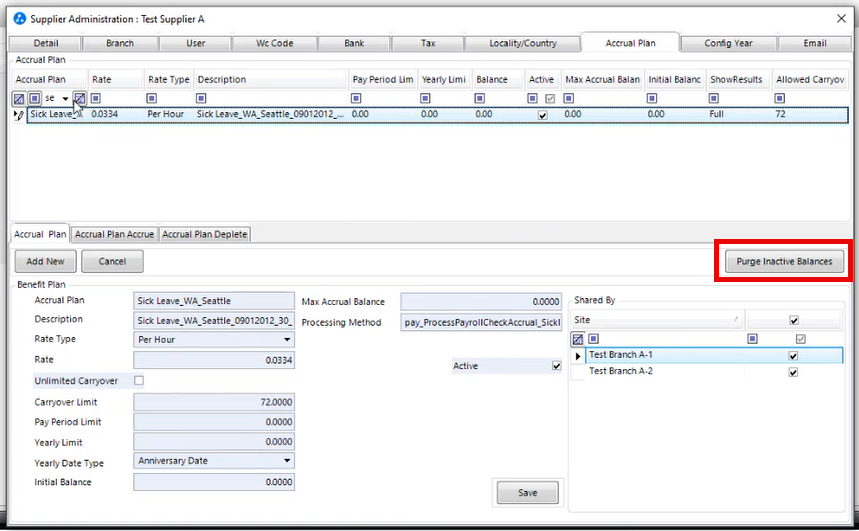Open the Yearly Limi filter operator icon
The image size is (859, 531).
click(425, 98)
